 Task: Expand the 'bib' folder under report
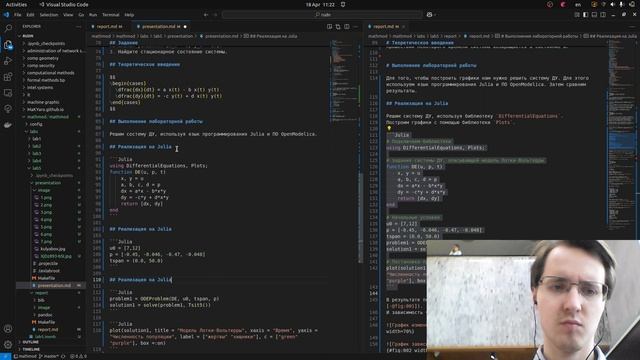[41, 300]
